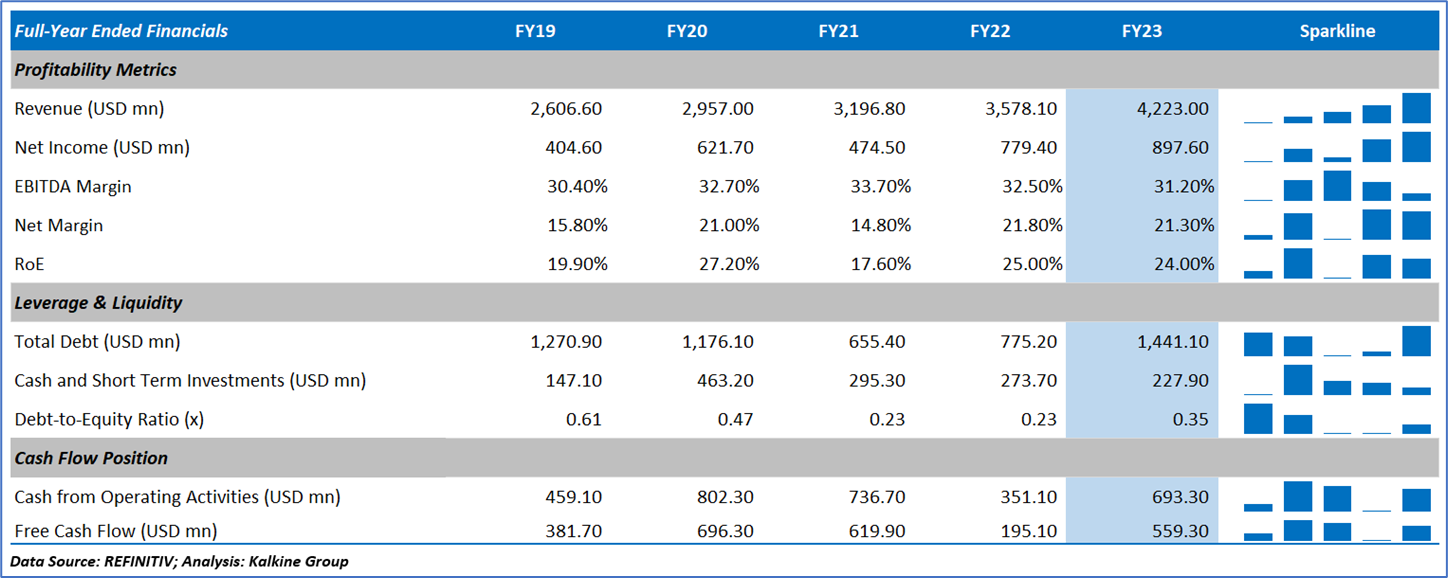Click the Net Income sparkline chart
The width and height of the screenshot is (1448, 578).
(1337, 147)
